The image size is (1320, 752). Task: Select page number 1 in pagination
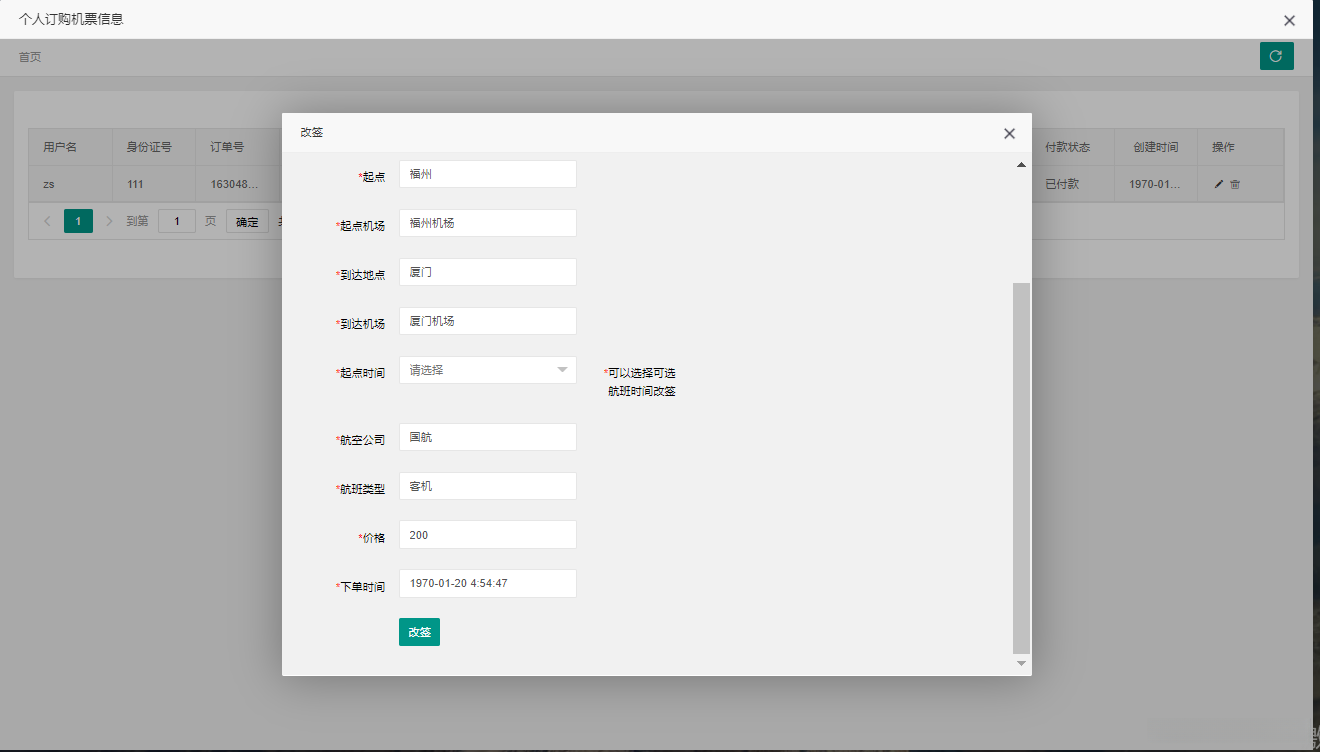pos(78,221)
